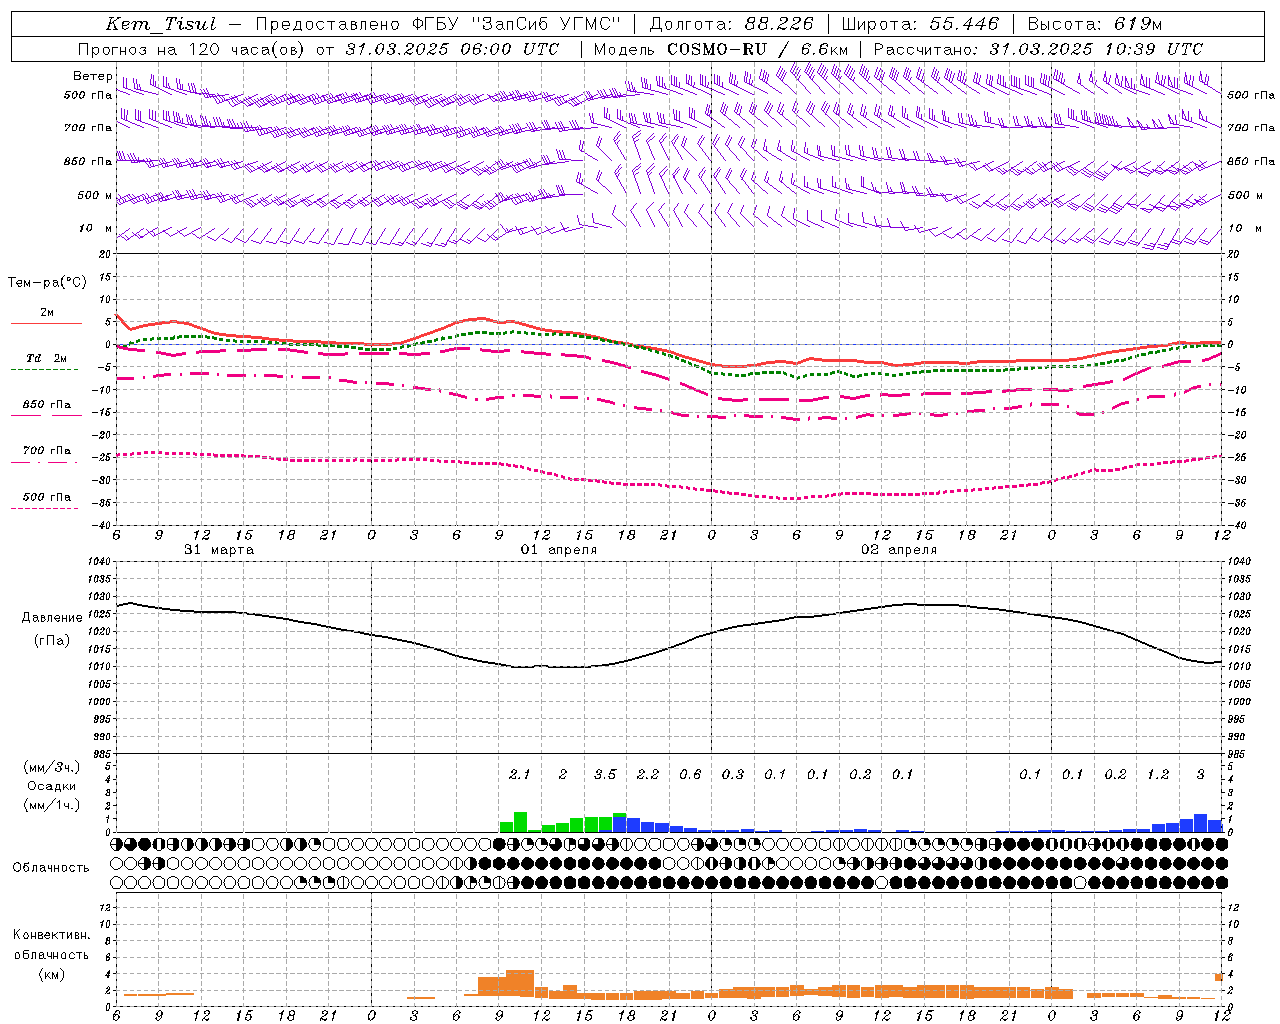Click the 'Конвективн.' convective label

point(51,935)
